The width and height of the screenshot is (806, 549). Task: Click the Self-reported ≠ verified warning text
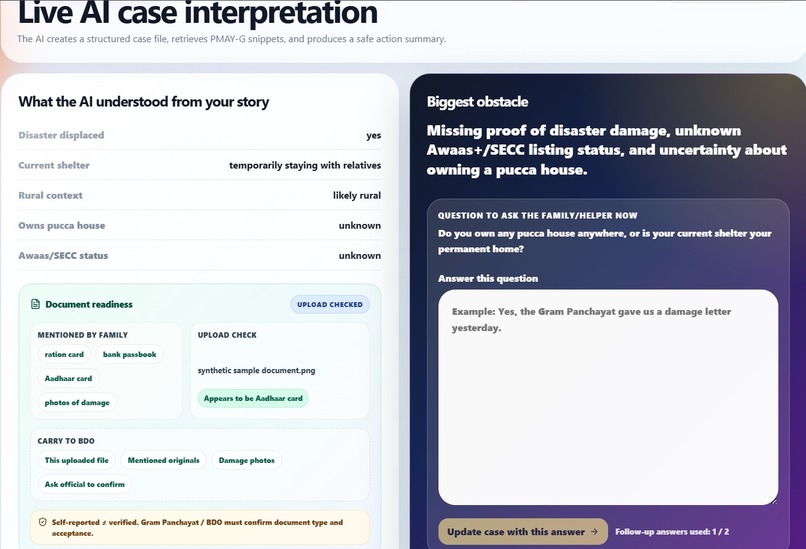click(197, 527)
